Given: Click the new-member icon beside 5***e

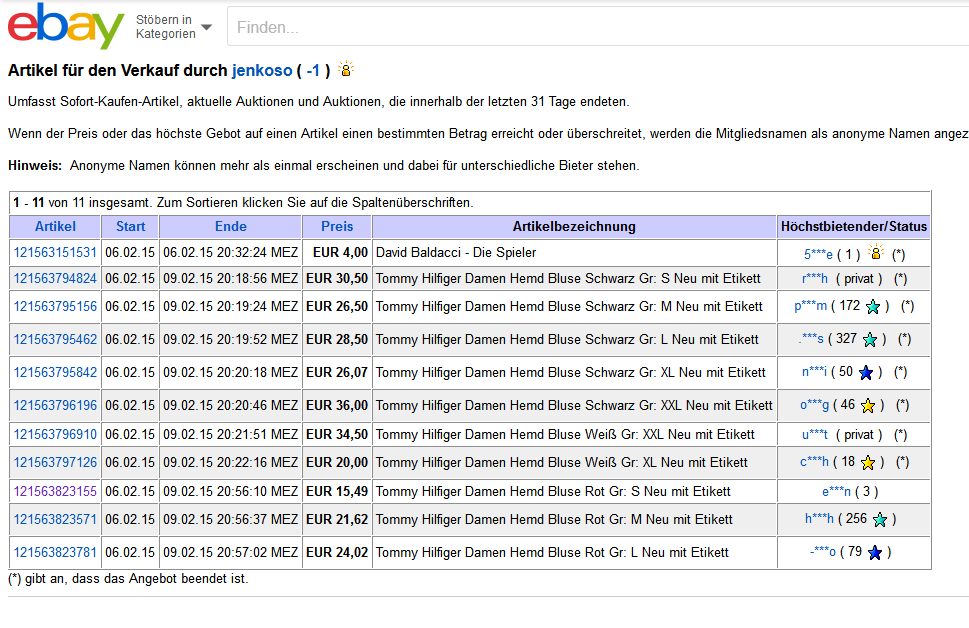Looking at the screenshot, I should 875,253.
